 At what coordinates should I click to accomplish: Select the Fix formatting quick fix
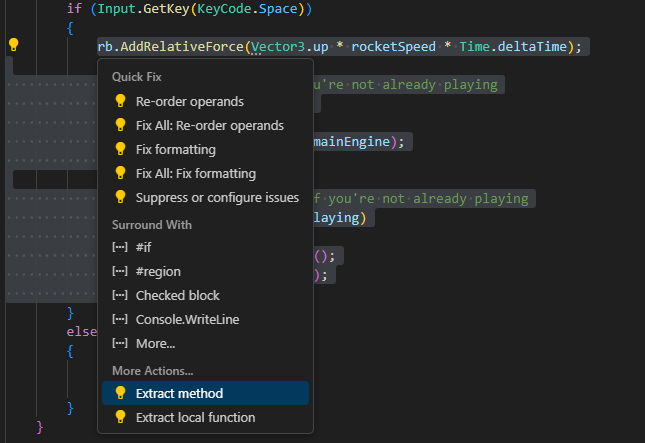pos(175,149)
